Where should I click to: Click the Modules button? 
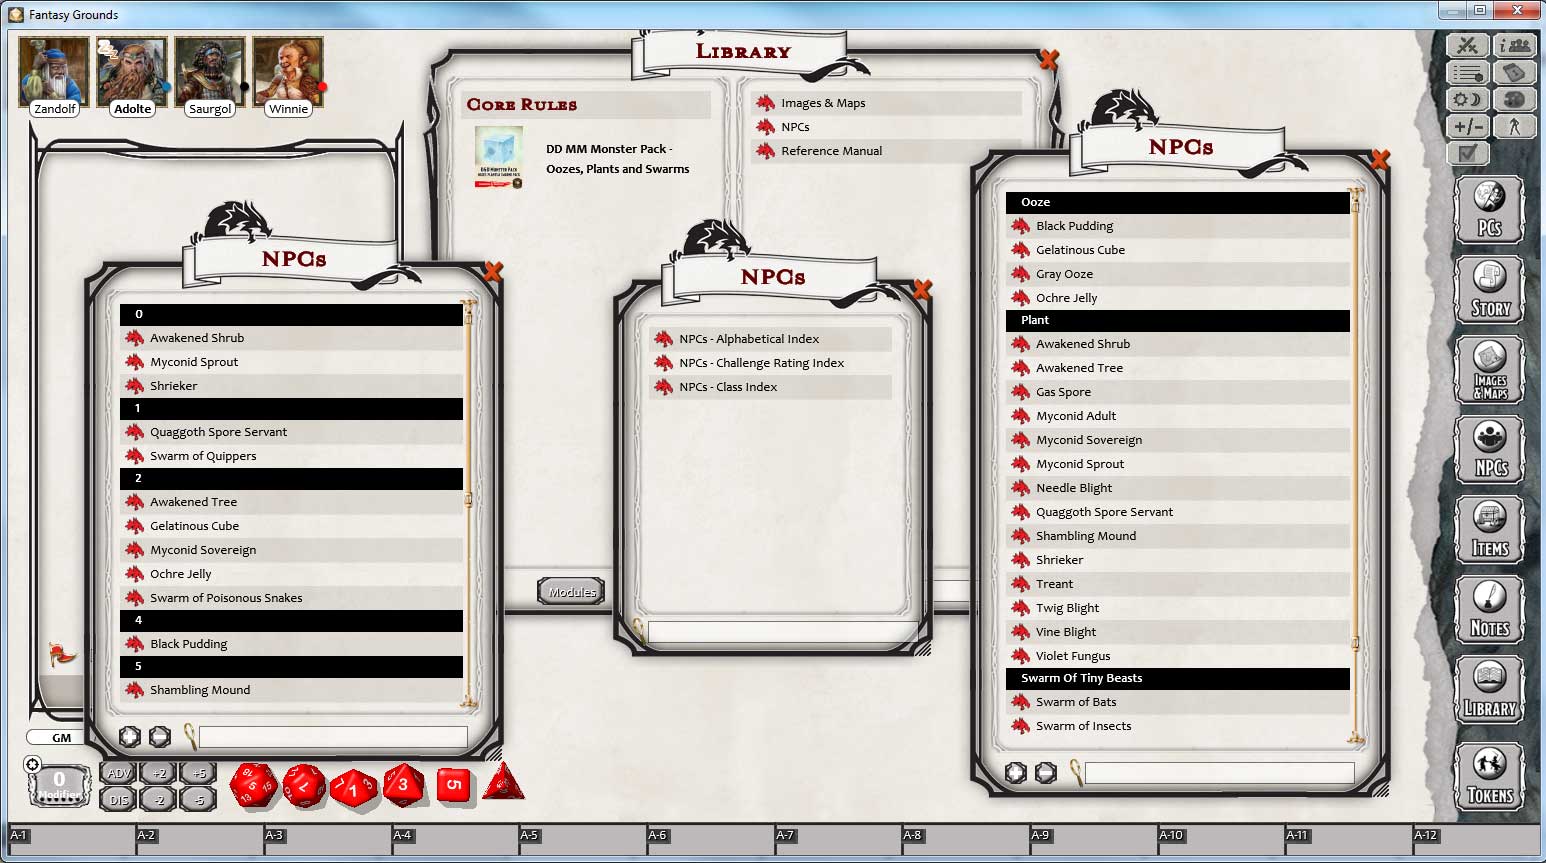pos(570,591)
